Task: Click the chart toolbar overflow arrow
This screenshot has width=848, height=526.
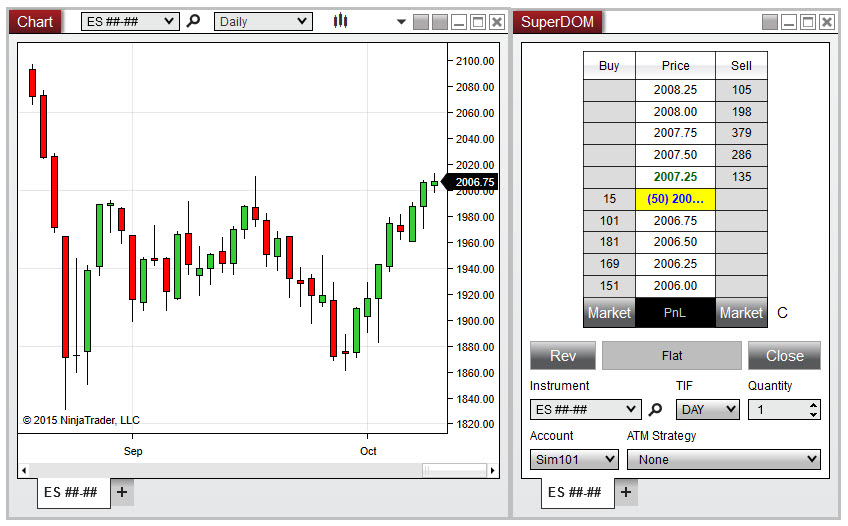Action: point(401,22)
